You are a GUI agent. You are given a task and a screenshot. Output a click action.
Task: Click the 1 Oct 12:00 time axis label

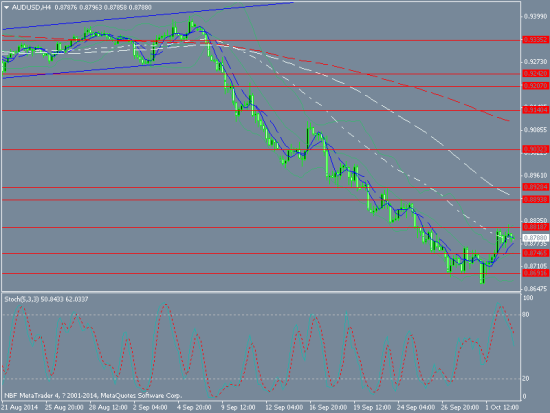[502, 407]
